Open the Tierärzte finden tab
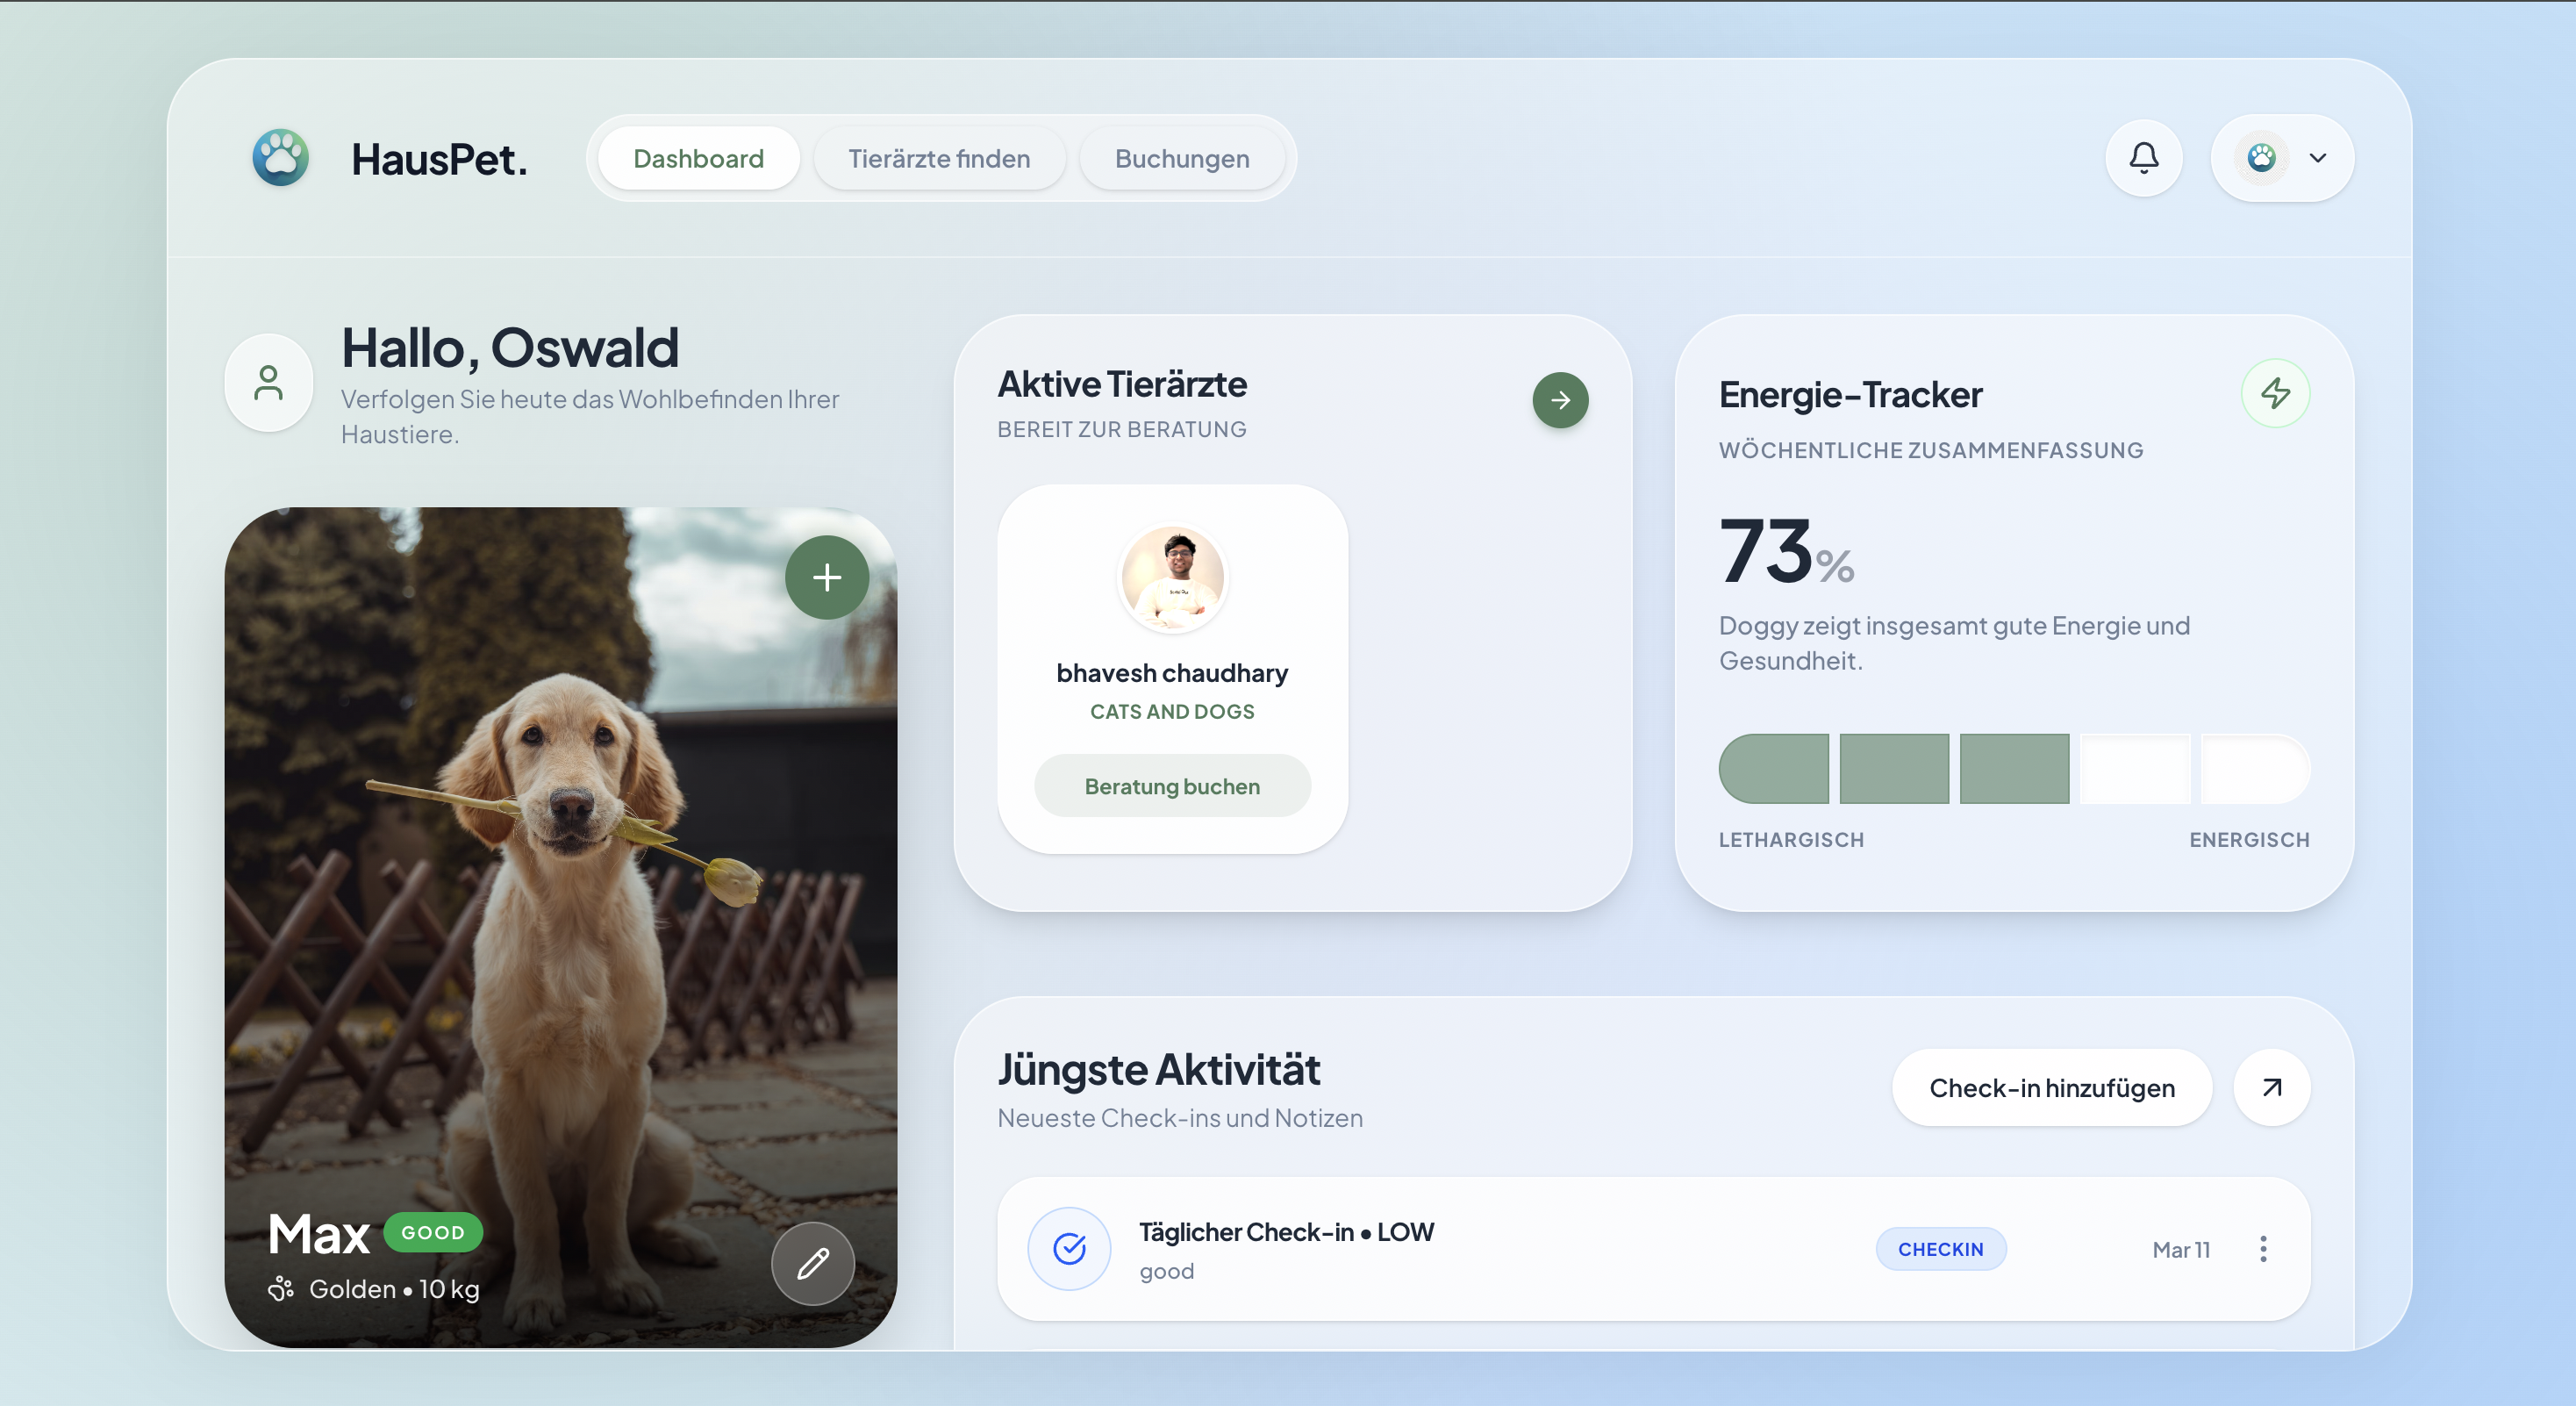Image resolution: width=2576 pixels, height=1406 pixels. (x=938, y=158)
